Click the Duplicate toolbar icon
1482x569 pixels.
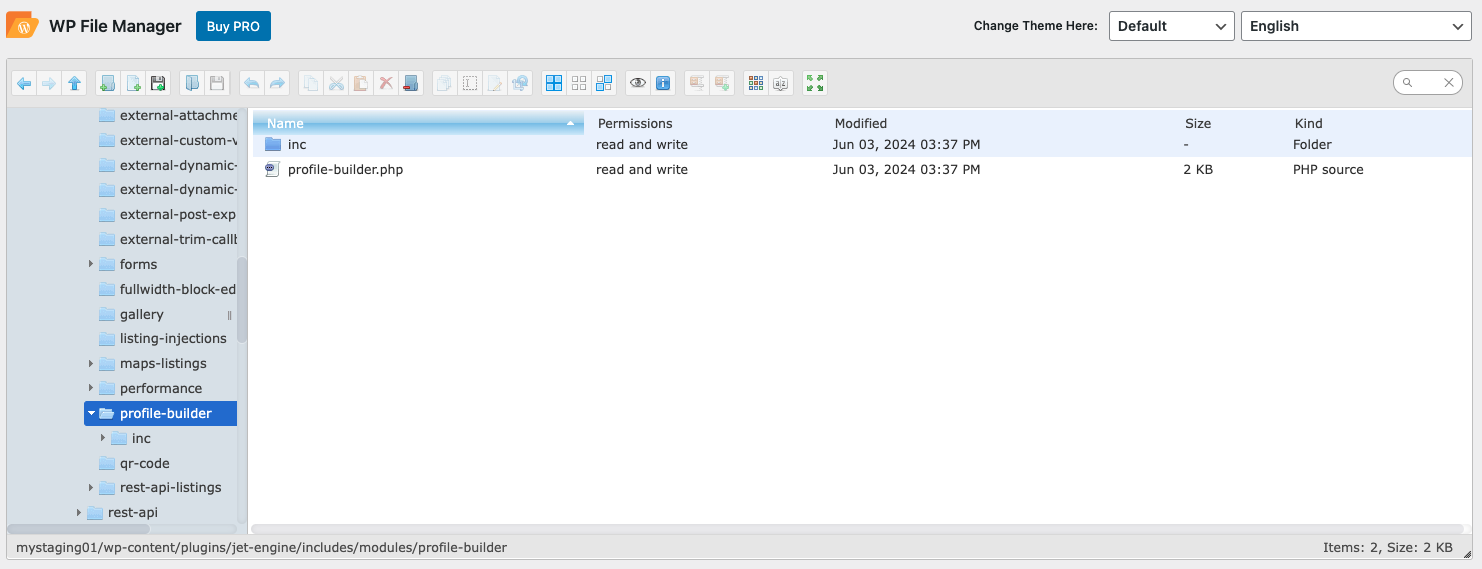pyautogui.click(x=445, y=84)
